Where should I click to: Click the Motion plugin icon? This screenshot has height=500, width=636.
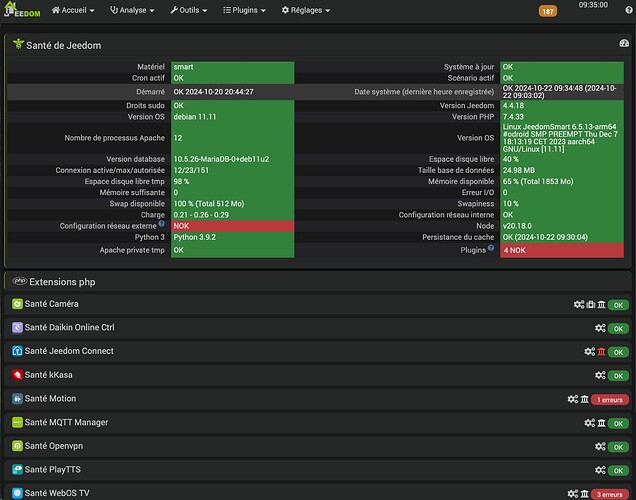17,399
